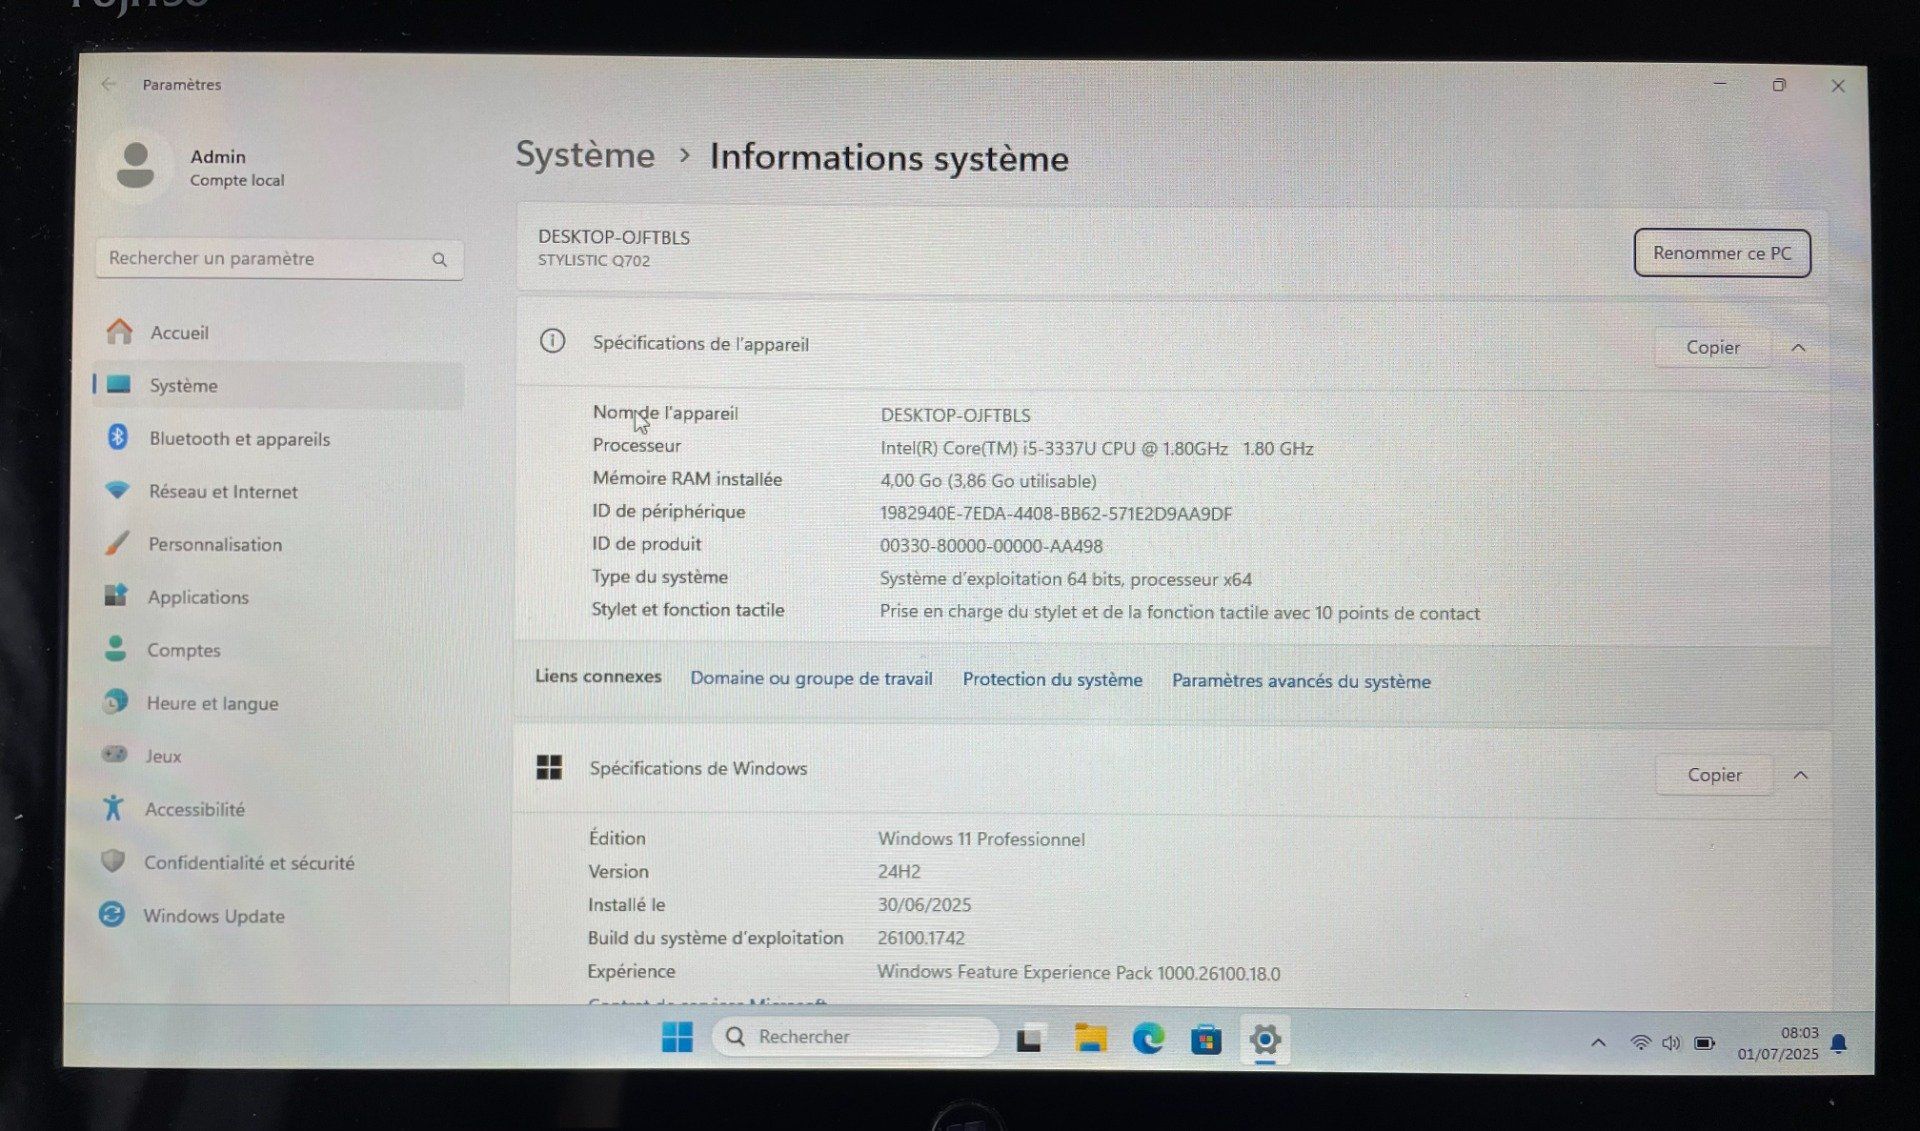Click the Heure et langue globe icon
This screenshot has width=1920, height=1131.
coord(115,701)
